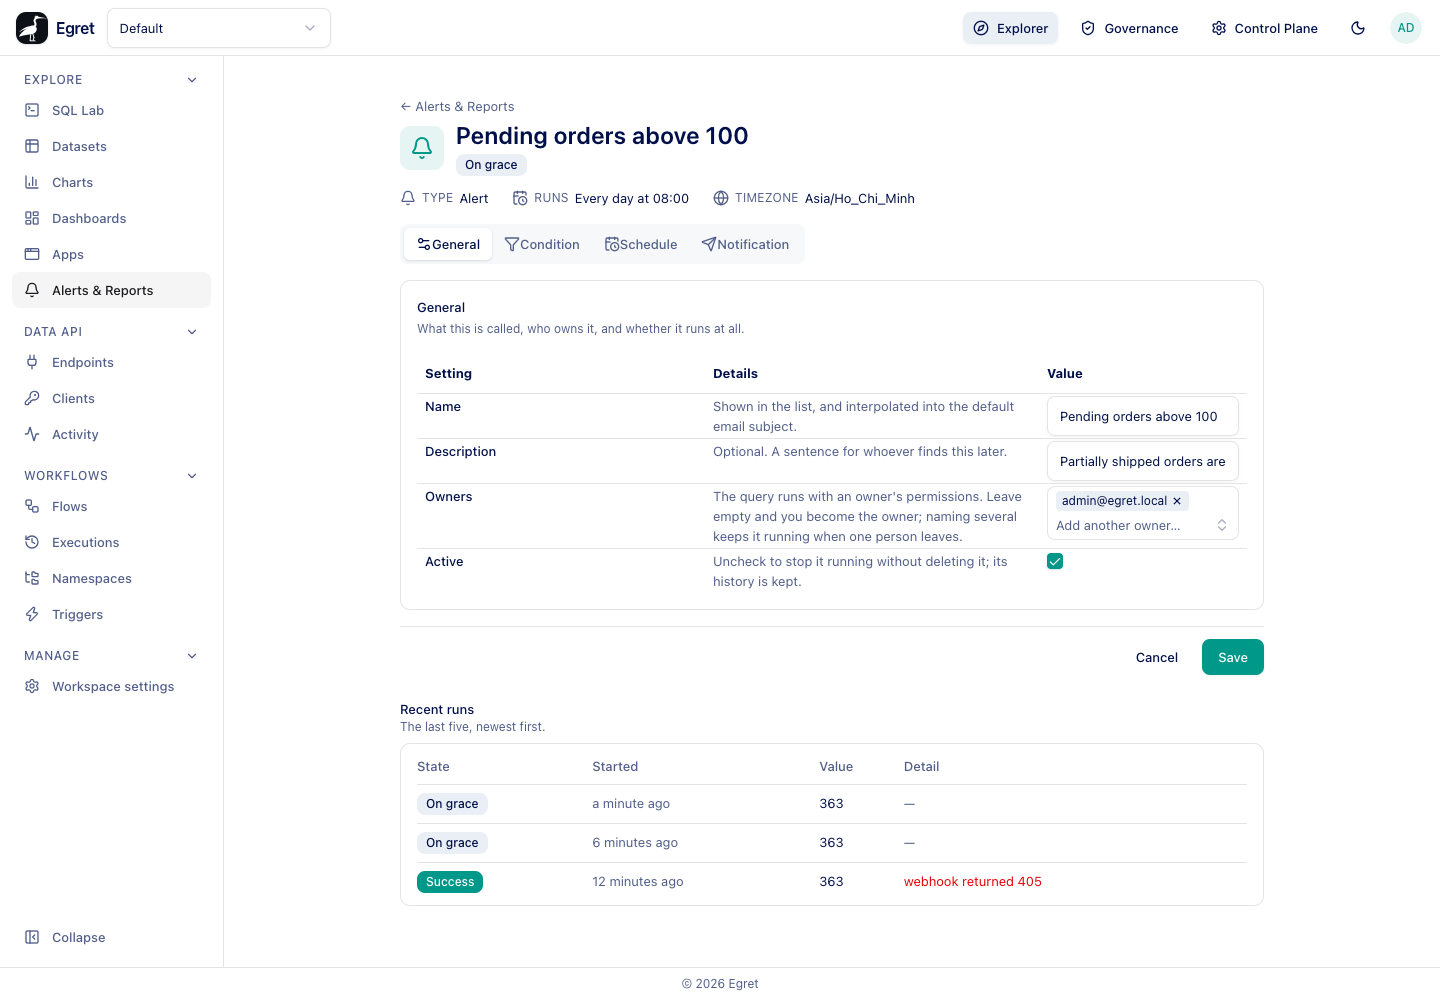Viewport: 1440px width, 1000px height.
Task: Open Apps in the sidebar
Action: tap(111, 254)
